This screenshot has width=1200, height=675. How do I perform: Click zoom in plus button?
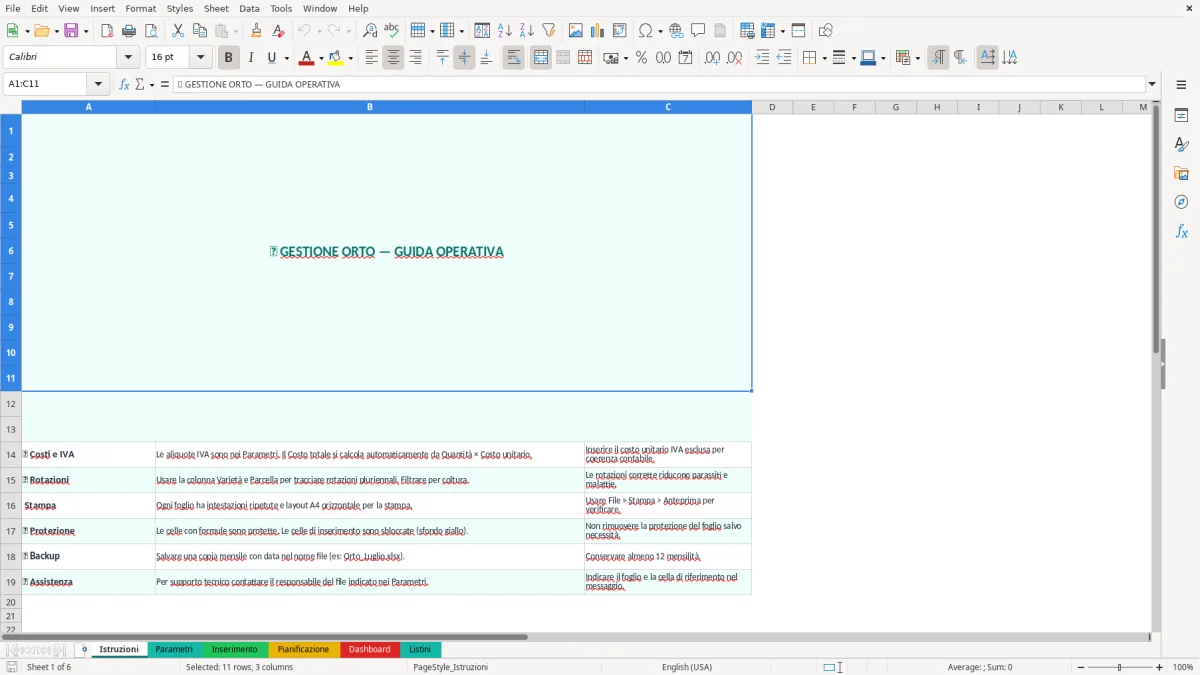(x=1159, y=667)
